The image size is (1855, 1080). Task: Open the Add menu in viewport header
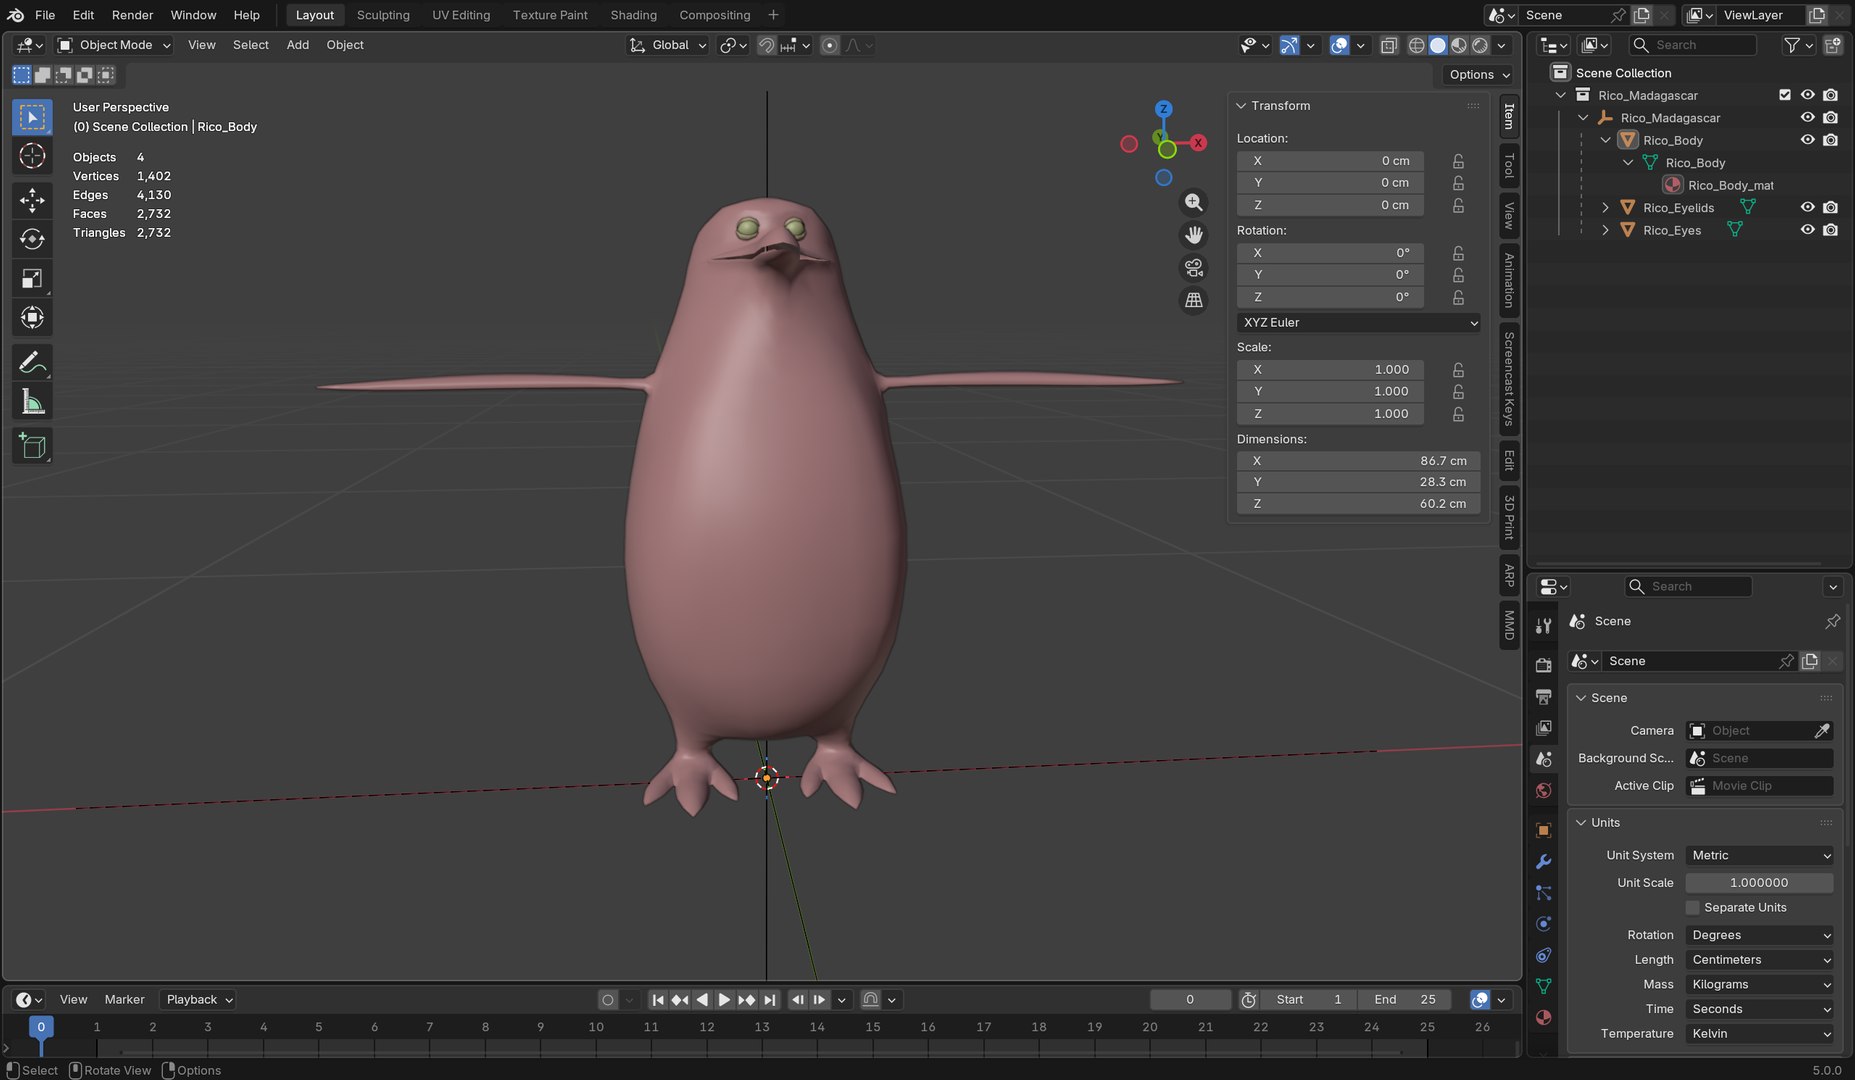297,45
